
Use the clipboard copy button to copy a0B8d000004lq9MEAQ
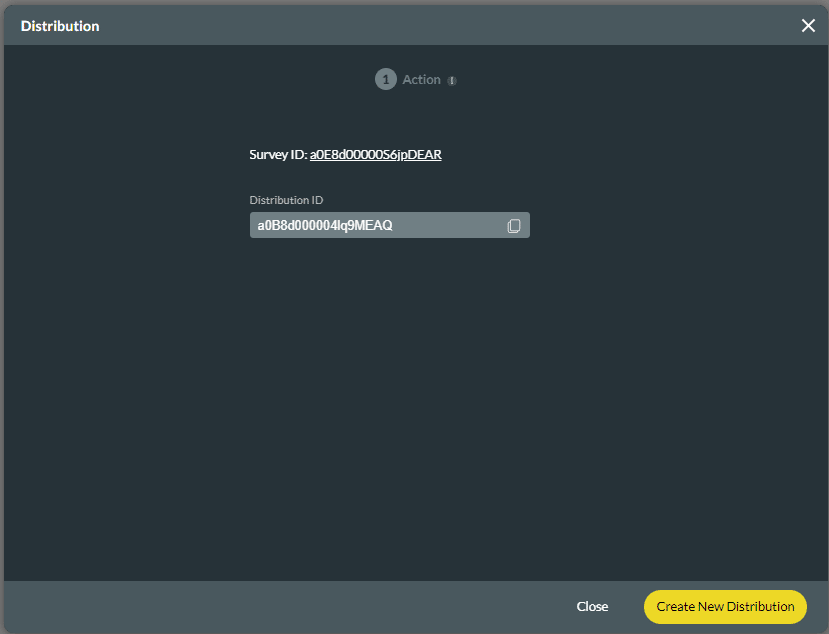click(515, 225)
